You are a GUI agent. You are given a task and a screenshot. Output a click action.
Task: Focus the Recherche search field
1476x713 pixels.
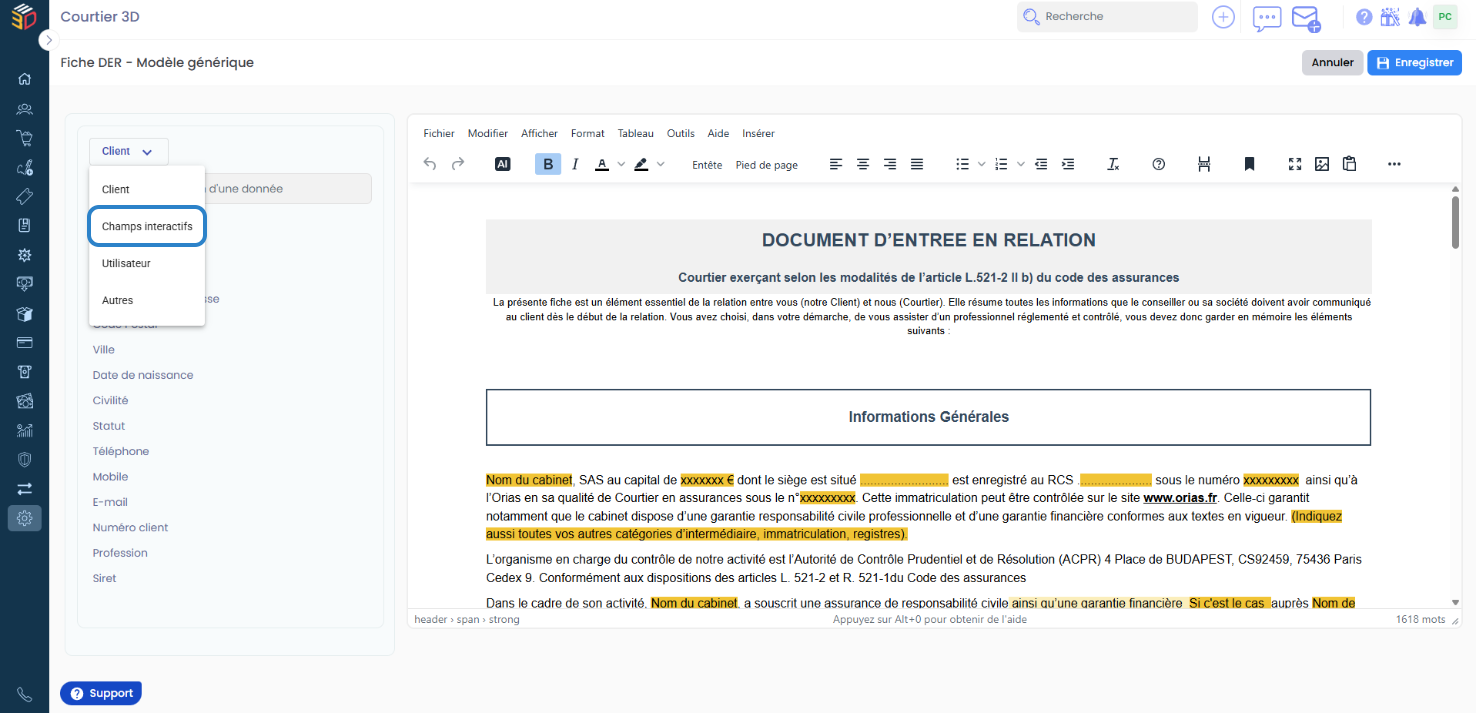(x=1107, y=17)
